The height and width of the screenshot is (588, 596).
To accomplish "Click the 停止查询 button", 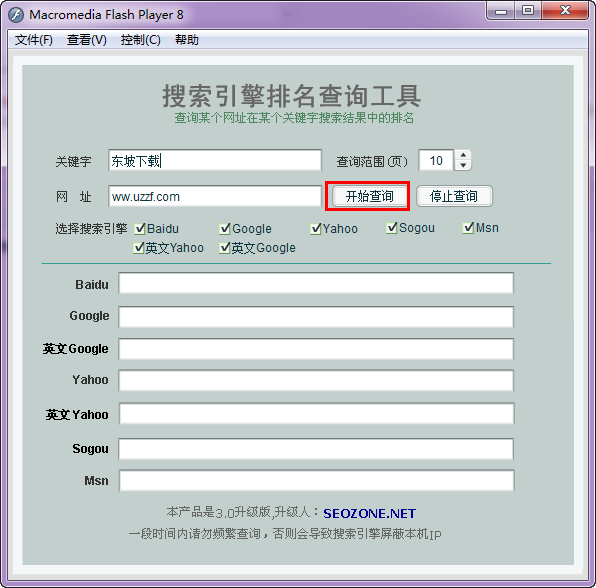I will (x=454, y=196).
